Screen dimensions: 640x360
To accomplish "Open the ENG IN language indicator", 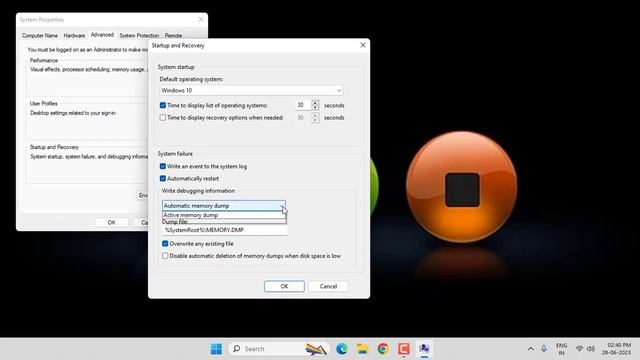I will point(562,349).
